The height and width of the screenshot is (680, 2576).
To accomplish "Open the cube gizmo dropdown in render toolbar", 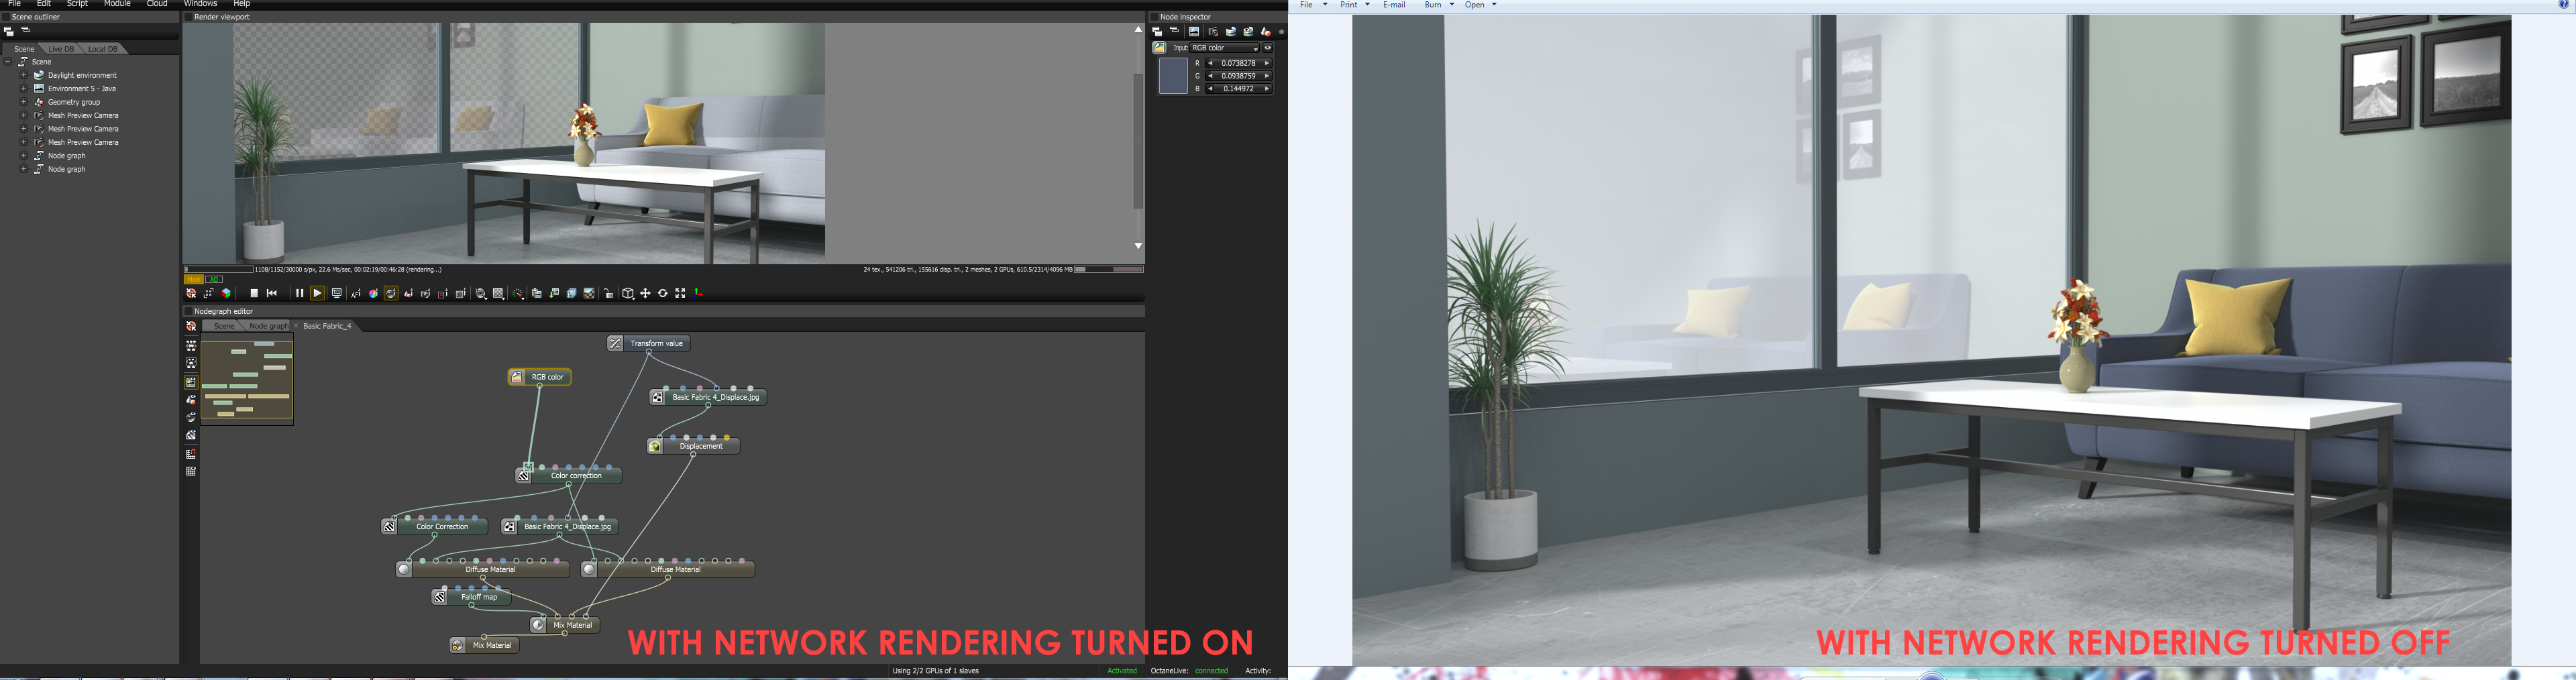I will 628,293.
